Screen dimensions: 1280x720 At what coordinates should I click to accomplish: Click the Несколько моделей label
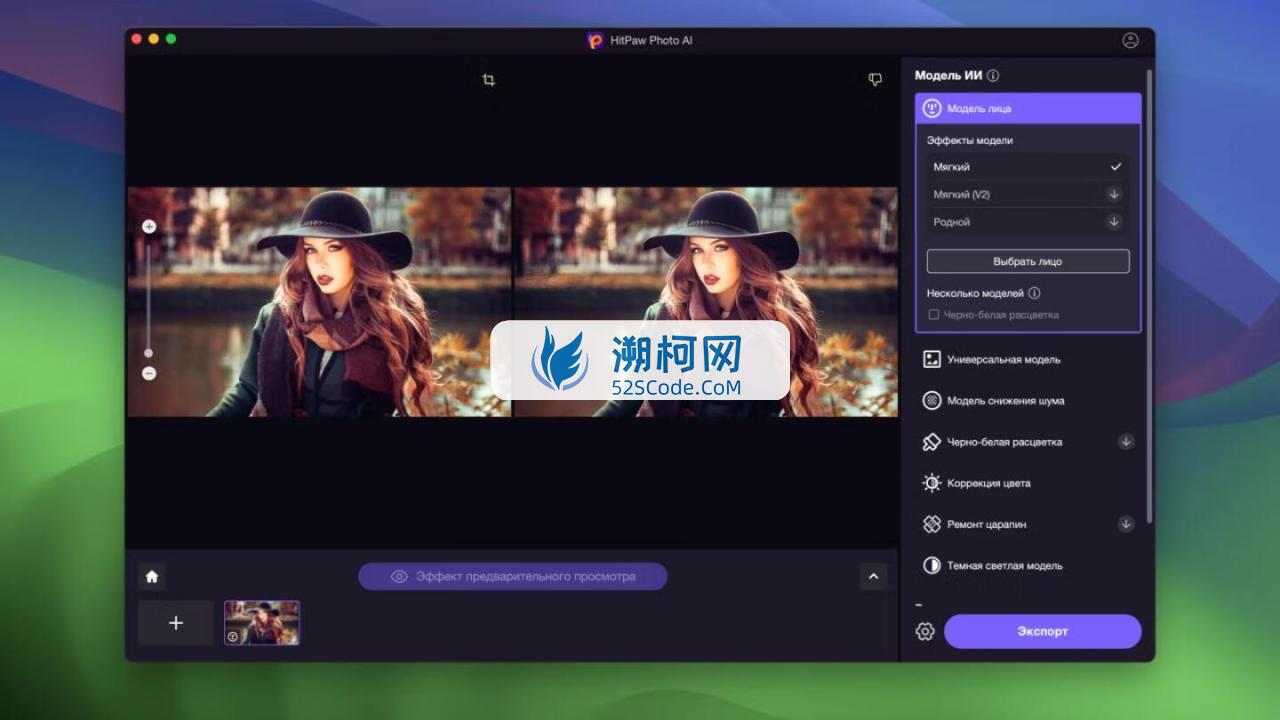[975, 293]
